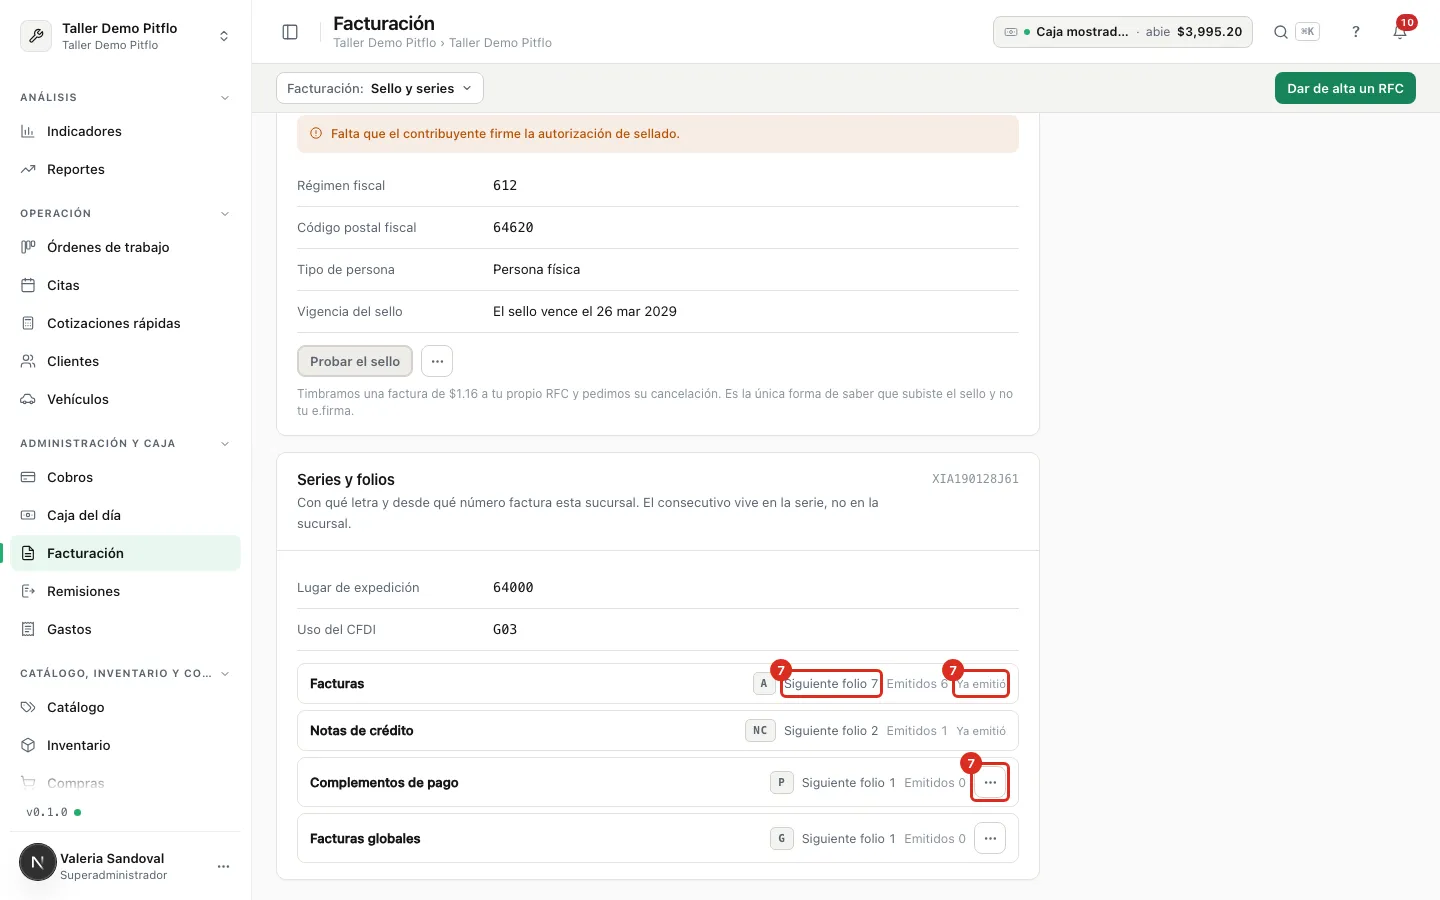This screenshot has height=900, width=1440.
Task: Click the Uso del CFDI value G03
Action: [505, 629]
